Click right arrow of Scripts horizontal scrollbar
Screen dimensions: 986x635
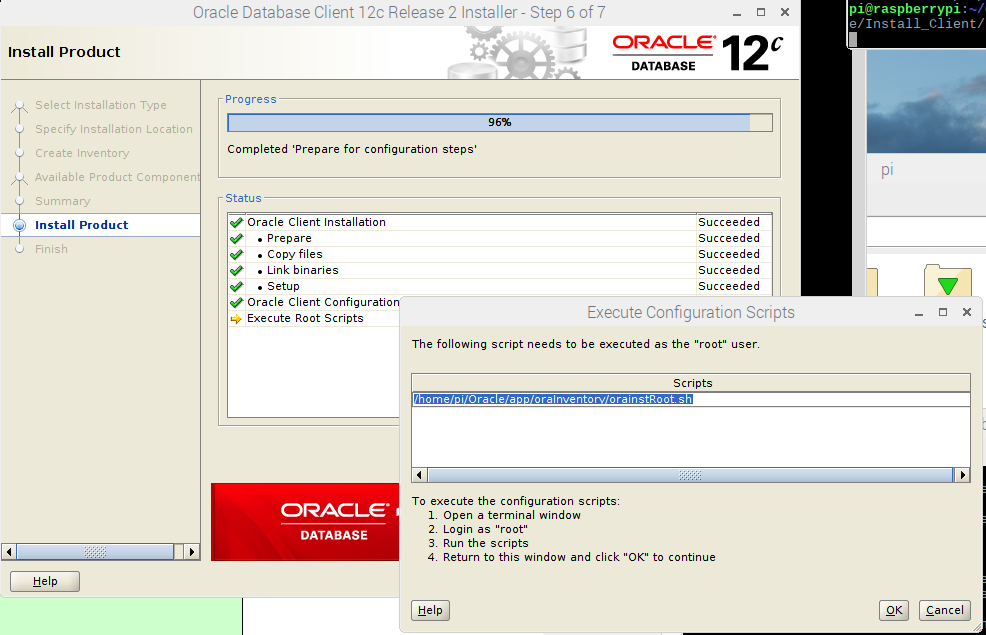pyautogui.click(x=961, y=475)
